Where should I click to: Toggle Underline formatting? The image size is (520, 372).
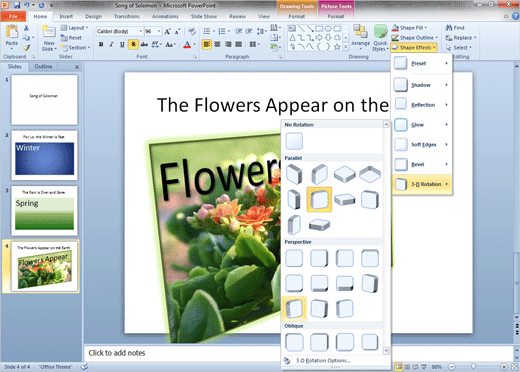(x=122, y=44)
